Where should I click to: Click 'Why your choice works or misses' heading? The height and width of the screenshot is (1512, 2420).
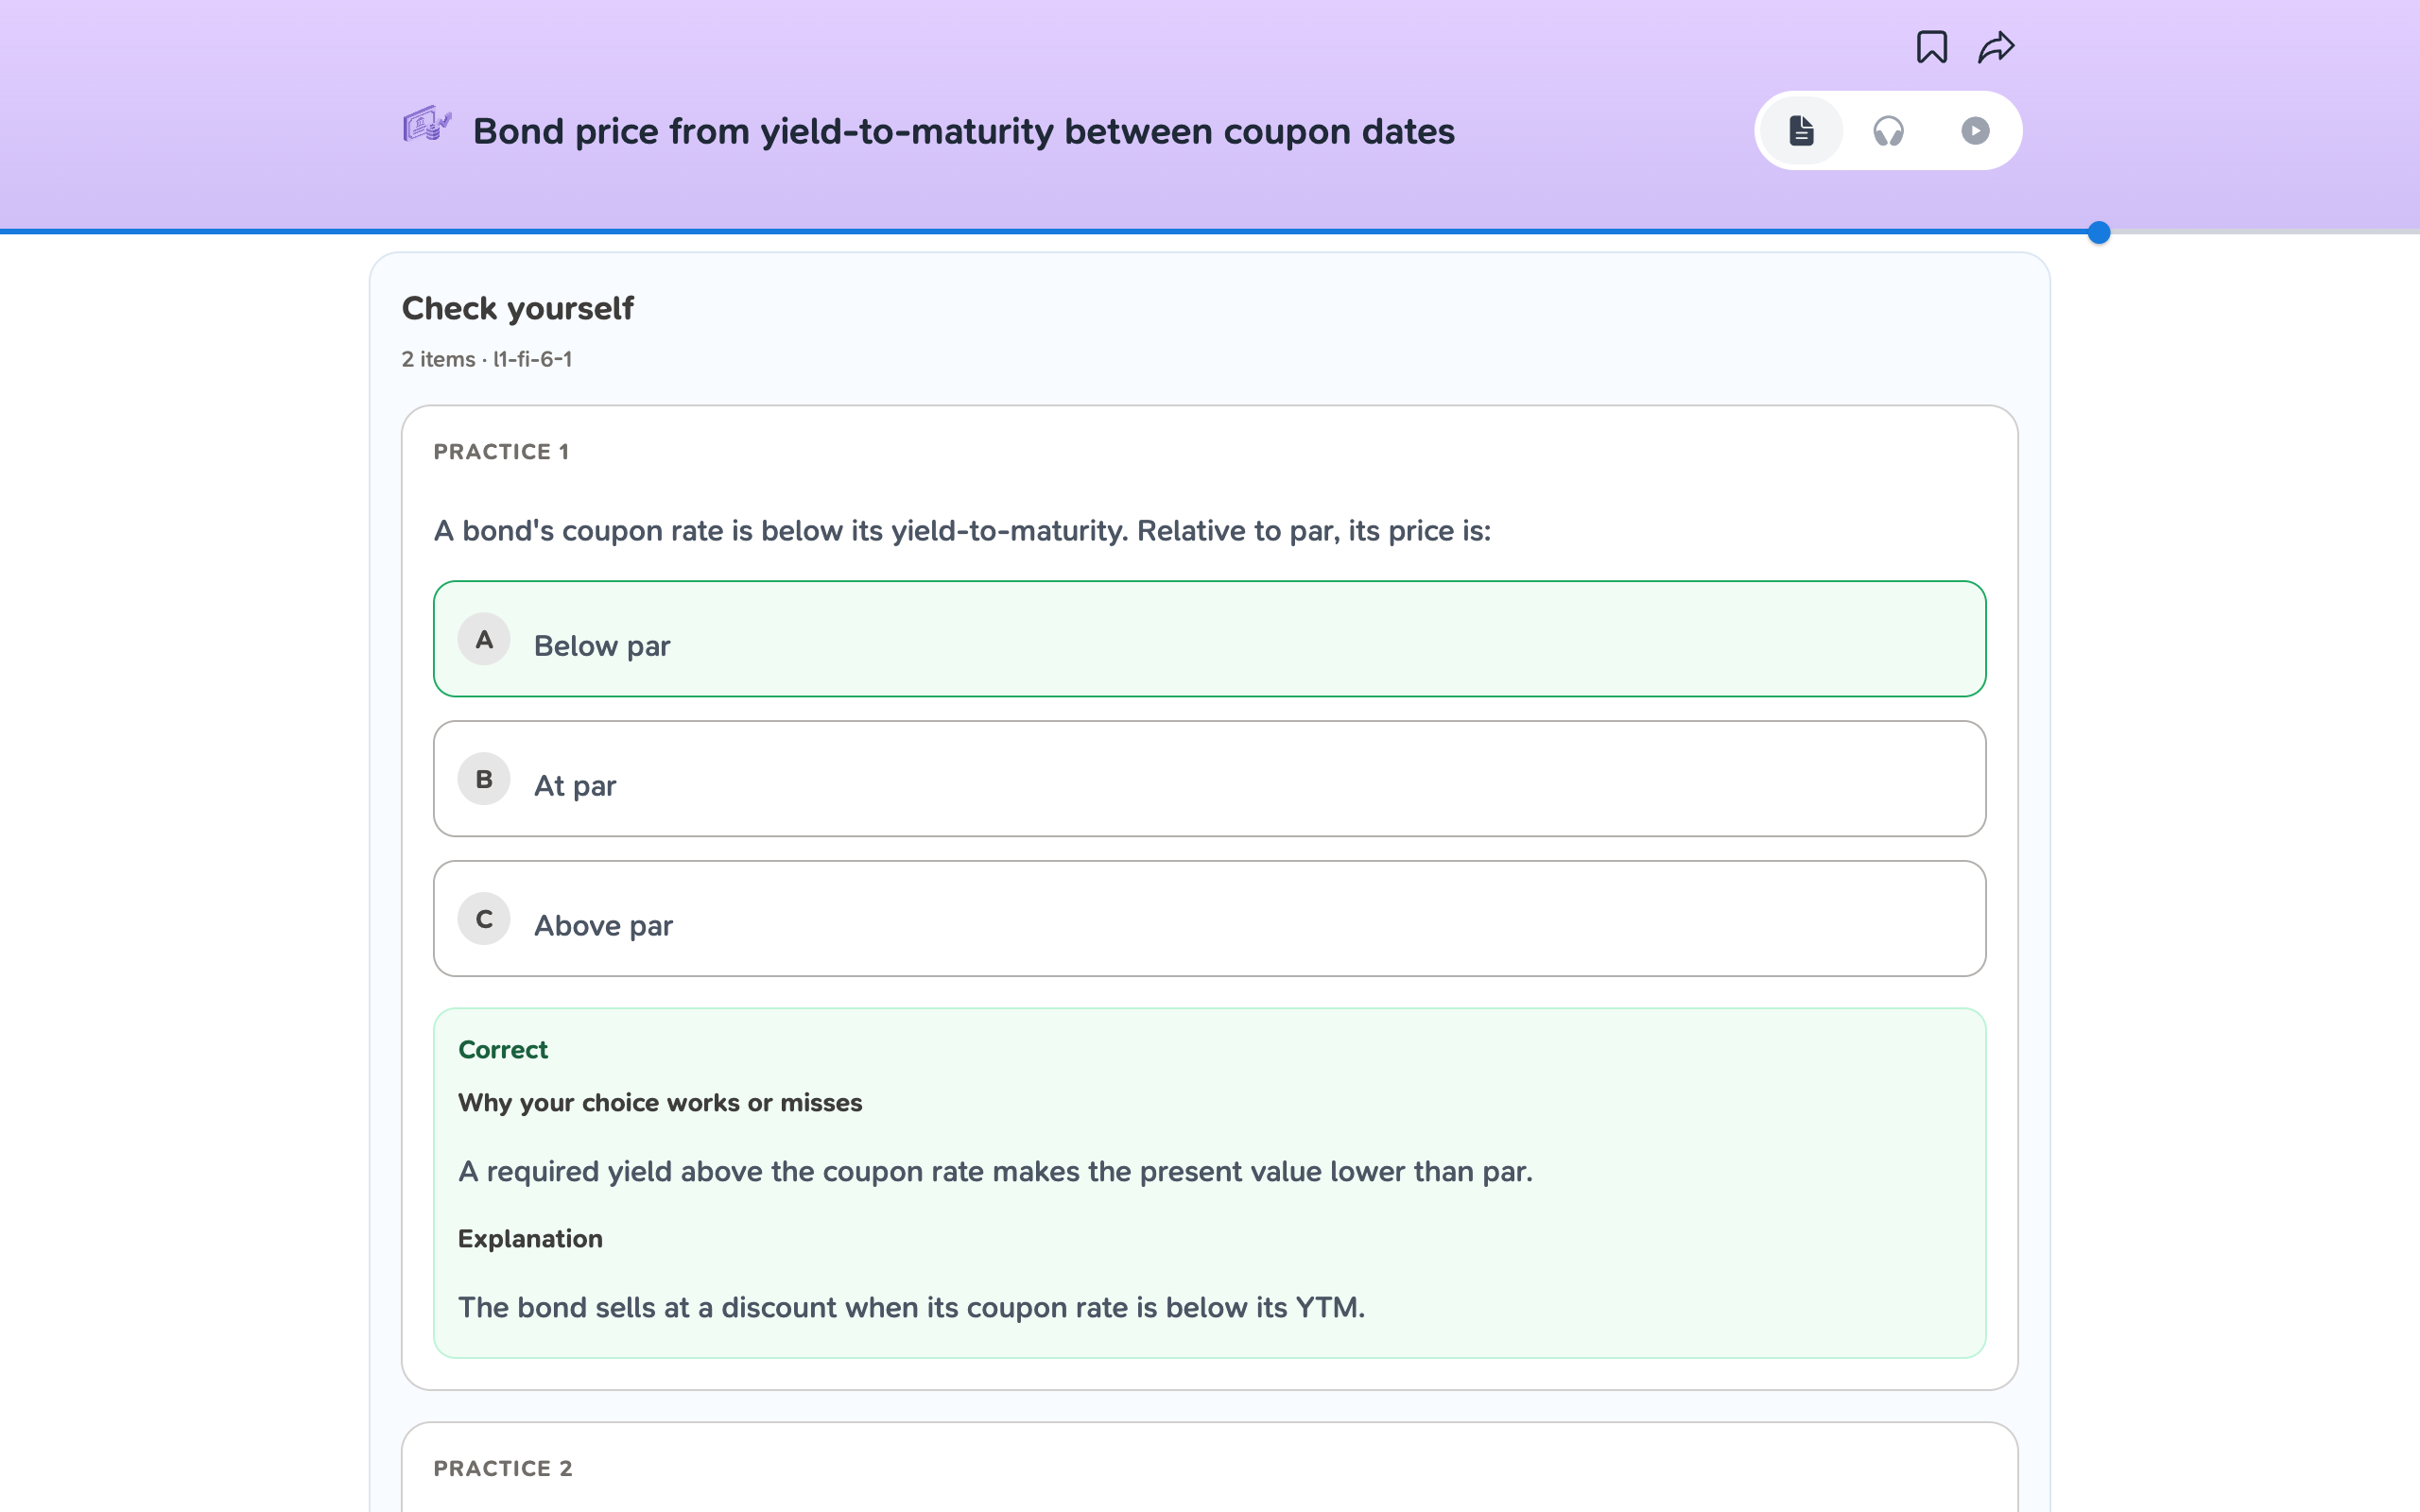[660, 1103]
